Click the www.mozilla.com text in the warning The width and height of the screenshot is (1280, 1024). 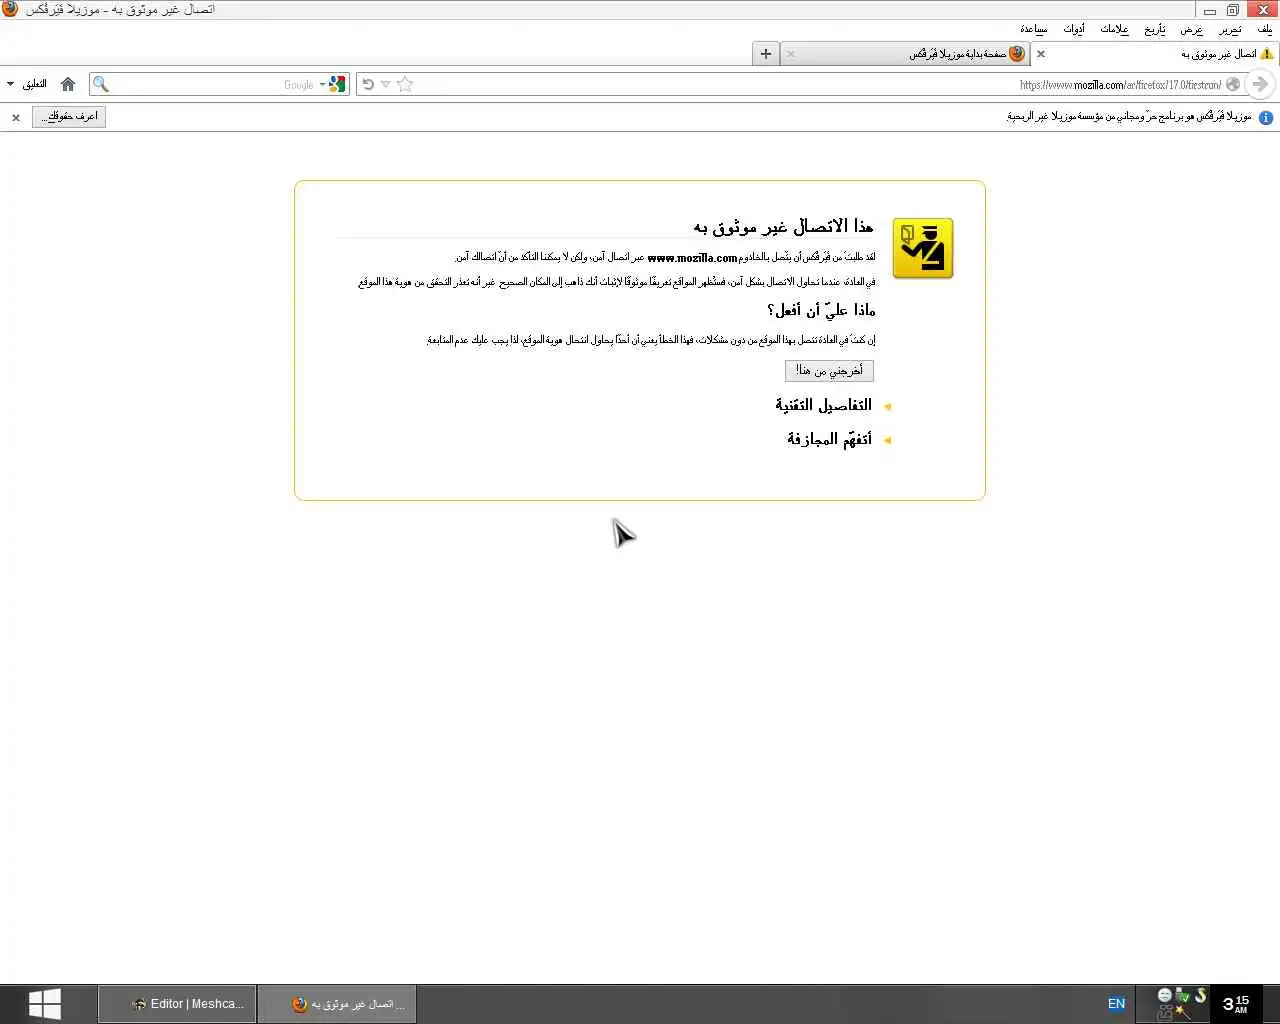click(x=692, y=258)
